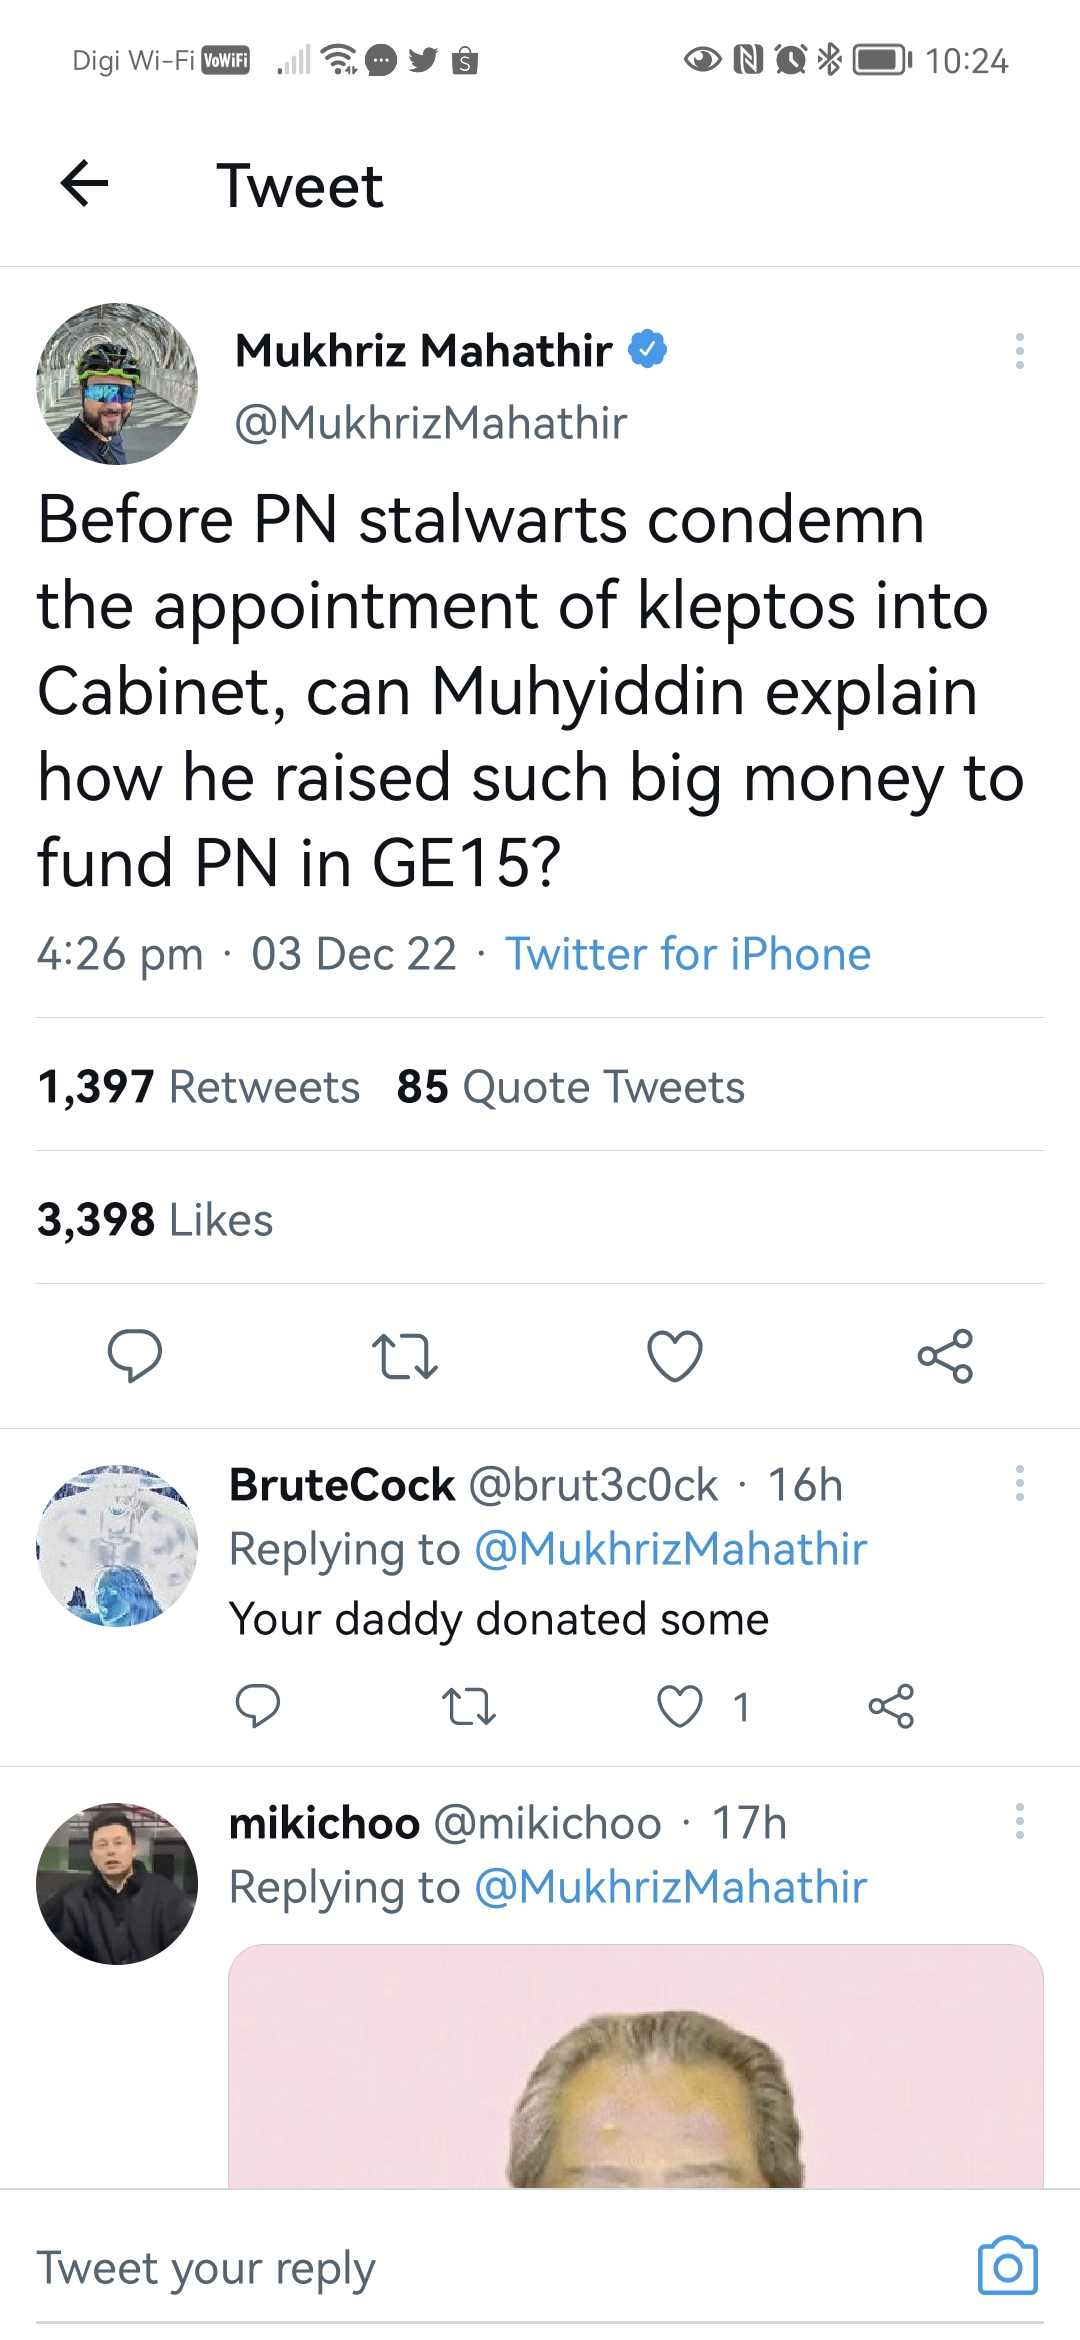Reply to BruteCock's comment
Image resolution: width=1080 pixels, height=2340 pixels.
pos(257,1706)
